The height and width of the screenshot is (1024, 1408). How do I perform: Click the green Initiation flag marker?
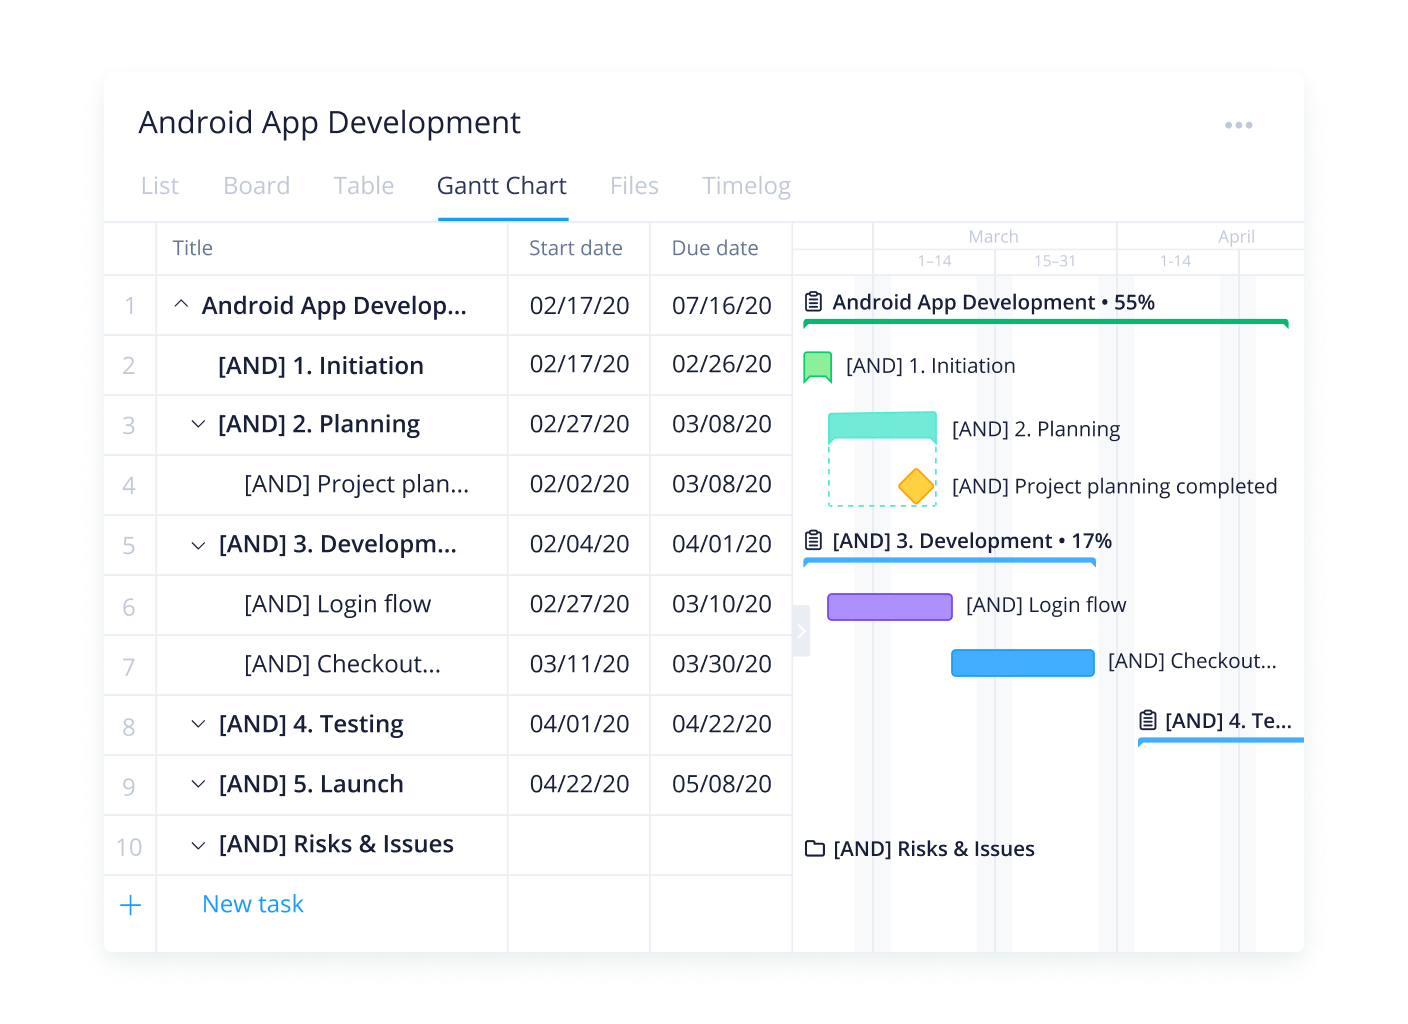pos(818,367)
